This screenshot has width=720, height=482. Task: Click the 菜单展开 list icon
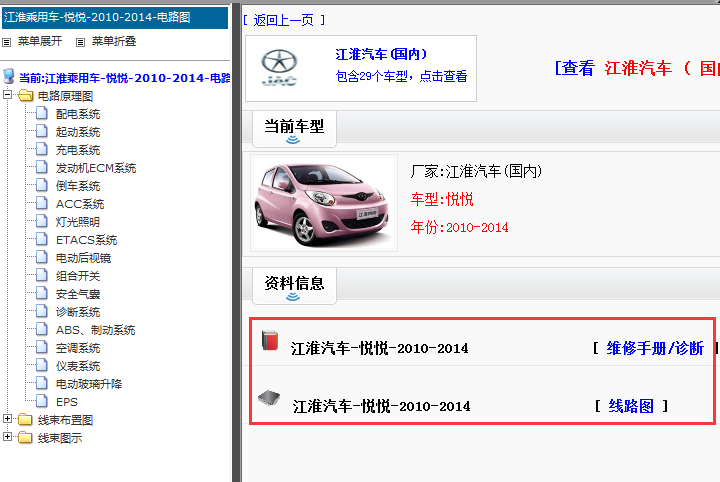pos(6,43)
